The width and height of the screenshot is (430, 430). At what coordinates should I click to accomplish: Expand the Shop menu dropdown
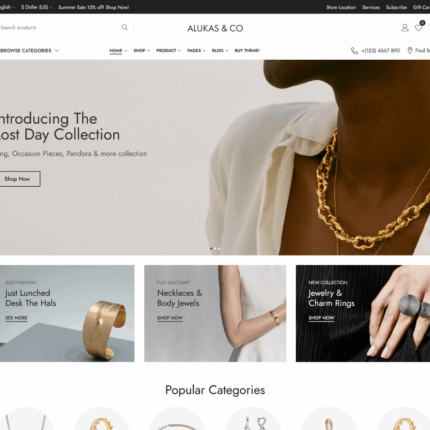pos(142,51)
